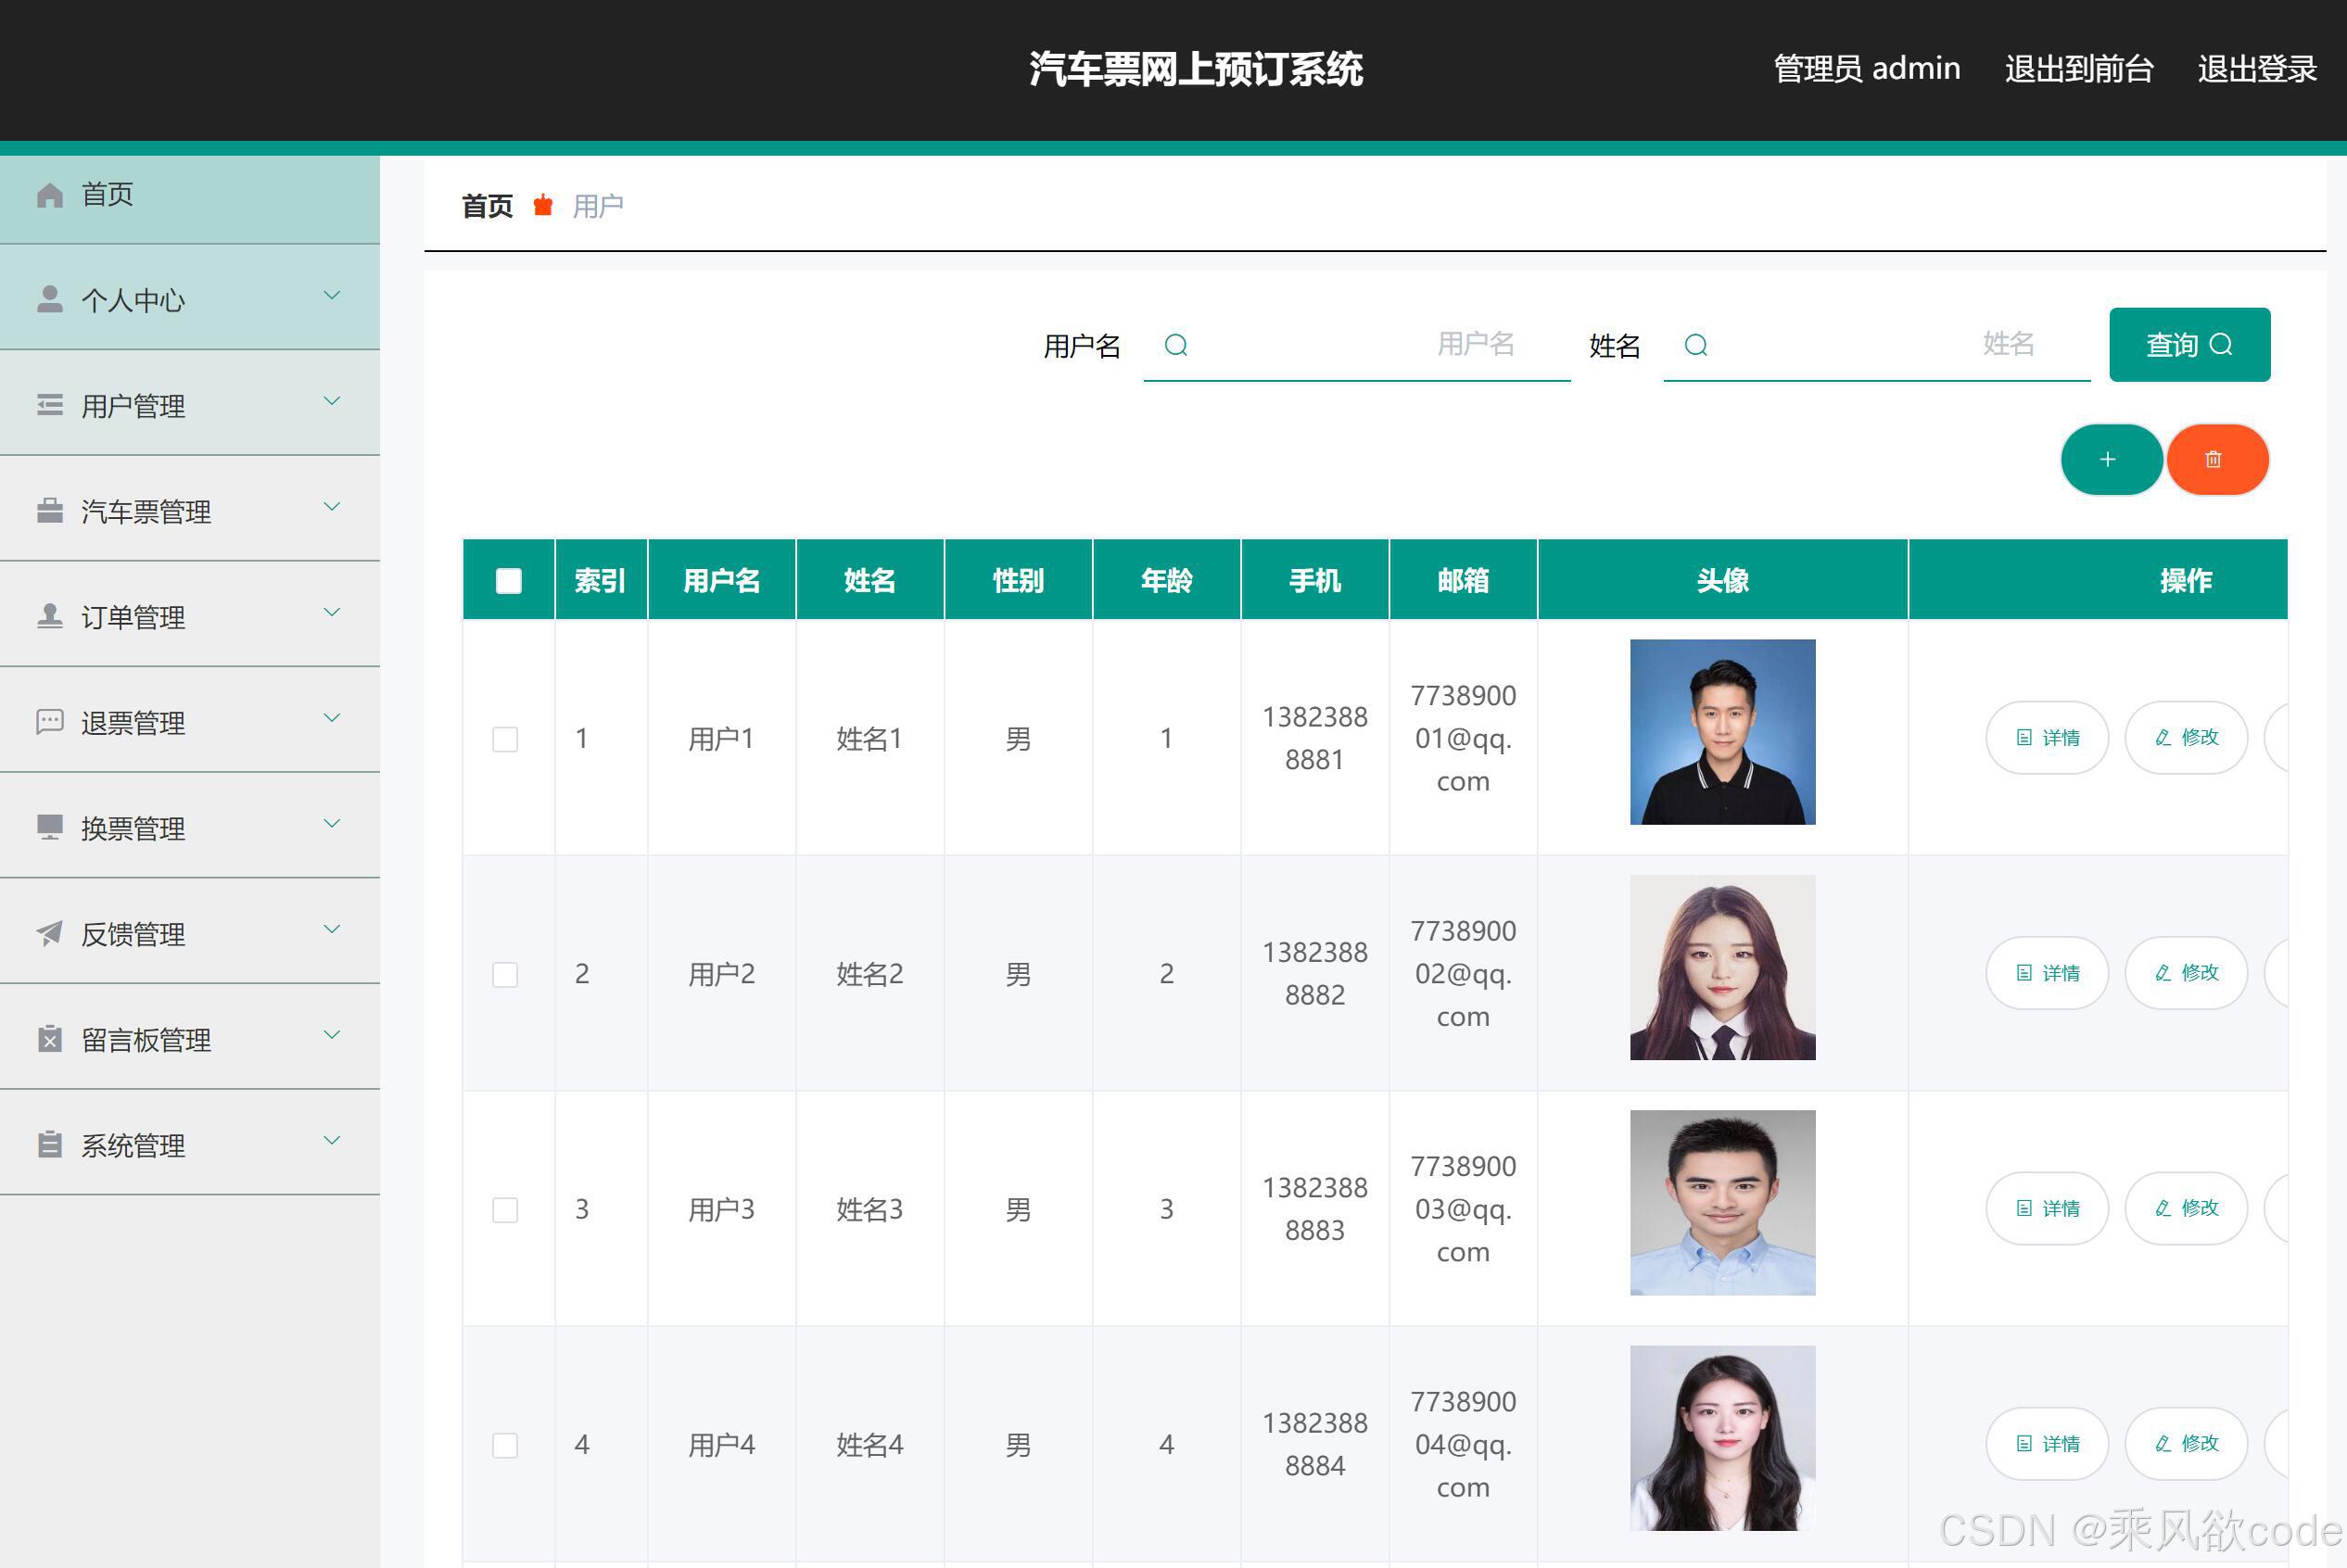Viewport: 2347px width, 1568px height.
Task: Click the home icon beside 首页 in sidebar
Action: (50, 195)
